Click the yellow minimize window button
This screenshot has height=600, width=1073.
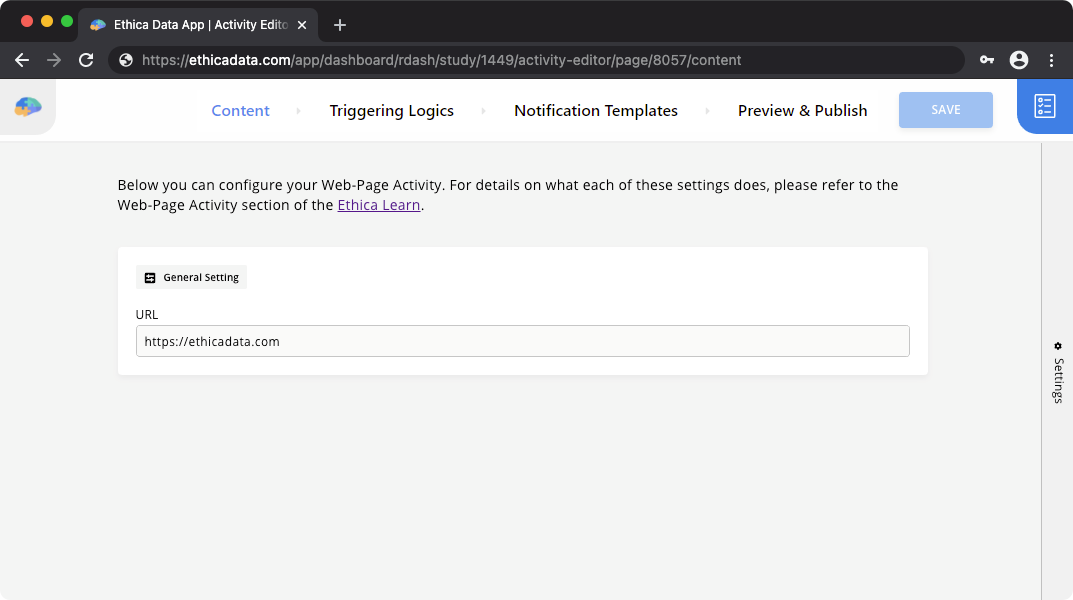point(47,21)
